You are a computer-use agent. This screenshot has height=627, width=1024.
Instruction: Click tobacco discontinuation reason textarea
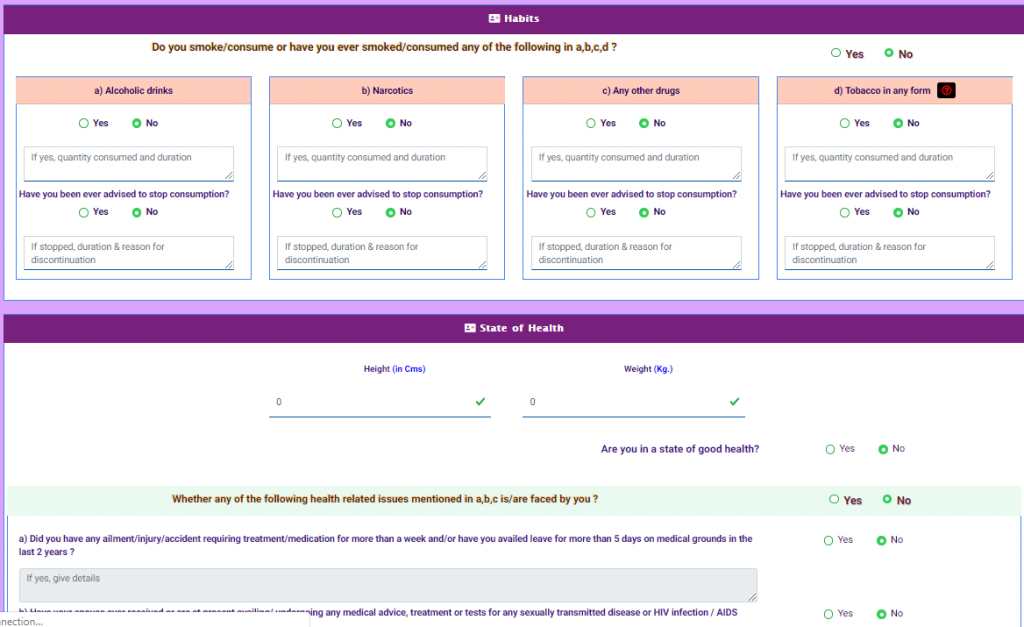coord(889,253)
